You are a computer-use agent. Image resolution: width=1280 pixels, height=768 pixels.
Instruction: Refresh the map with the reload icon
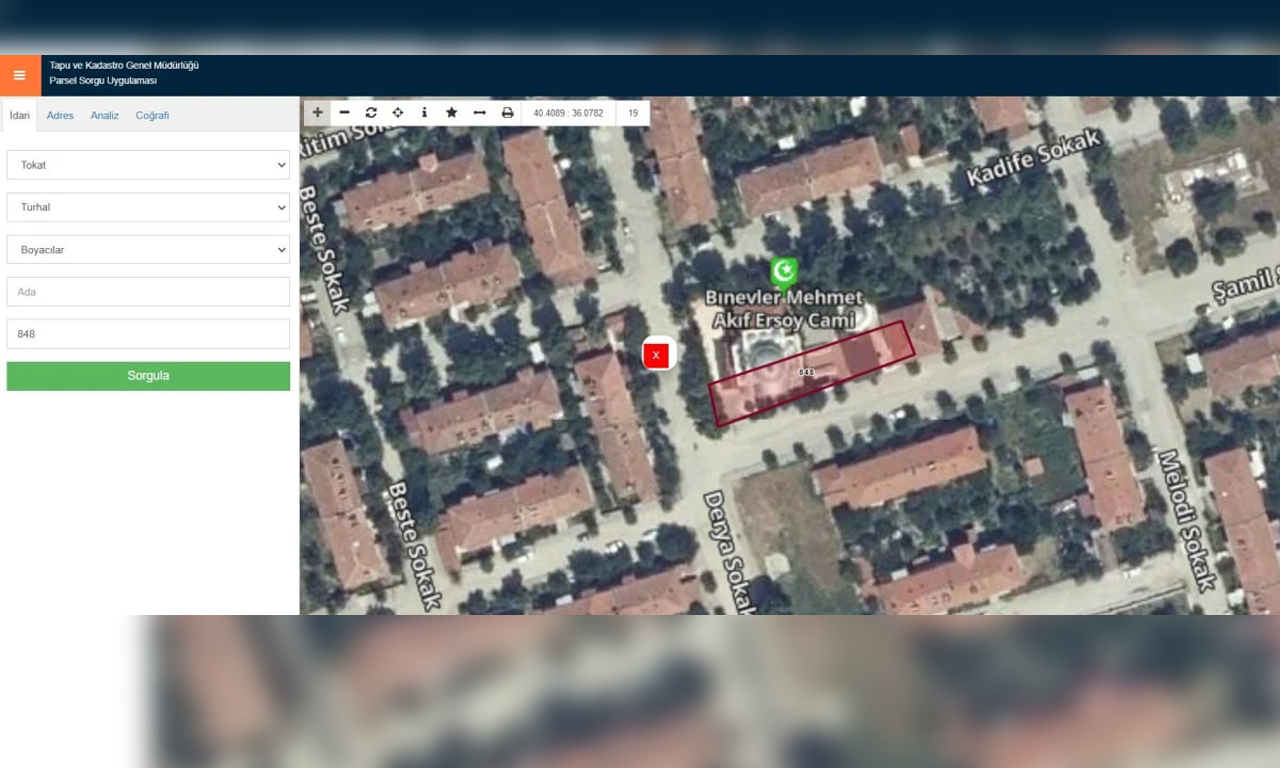point(371,113)
